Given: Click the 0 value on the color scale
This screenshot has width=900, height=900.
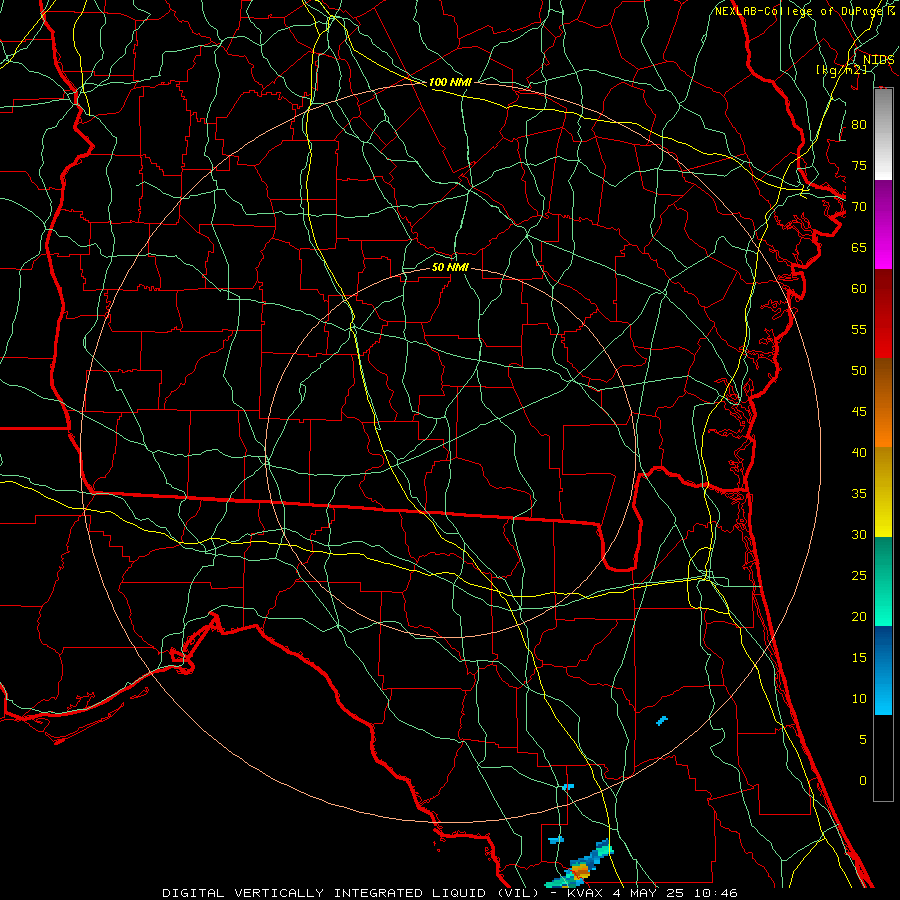Looking at the screenshot, I should coord(863,781).
